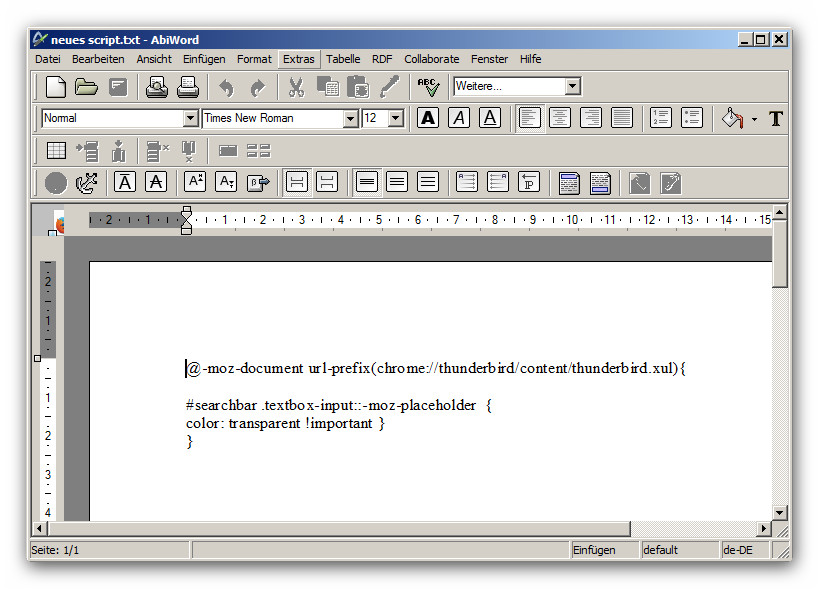Screen dimensions: 820x589
Task: Set double line spacing
Action: (428, 183)
